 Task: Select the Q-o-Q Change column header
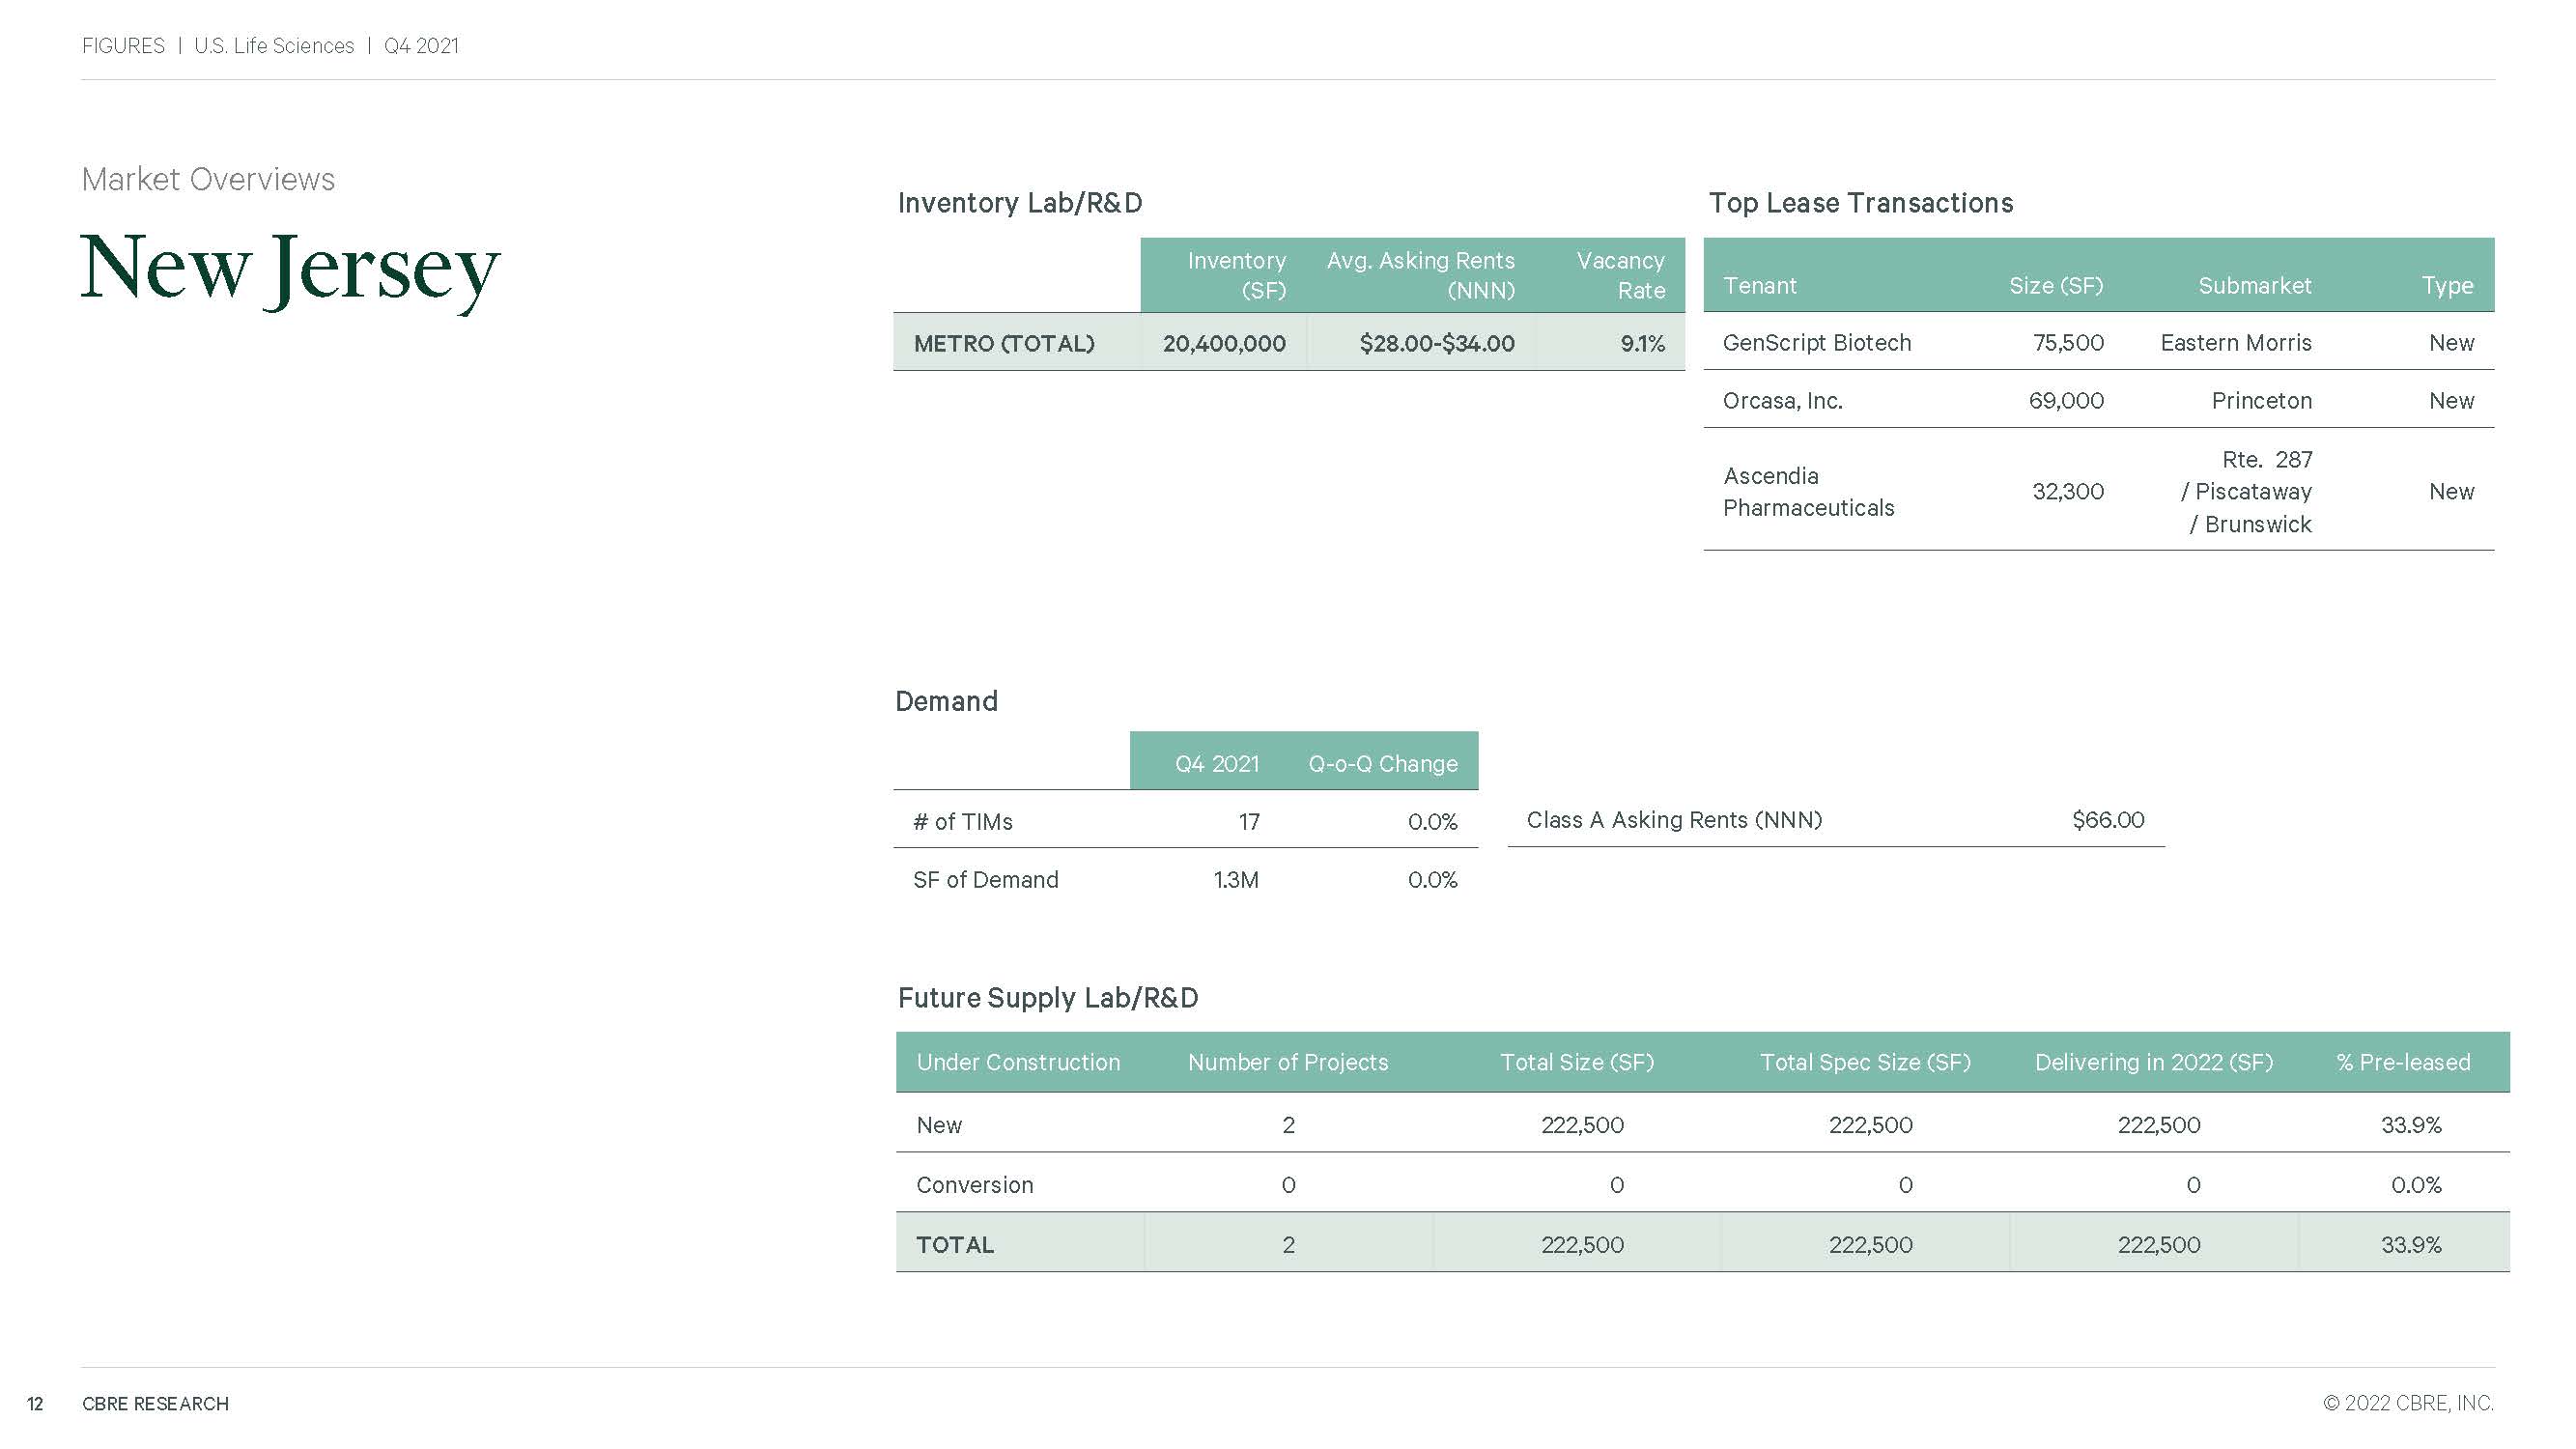pos(1382,764)
